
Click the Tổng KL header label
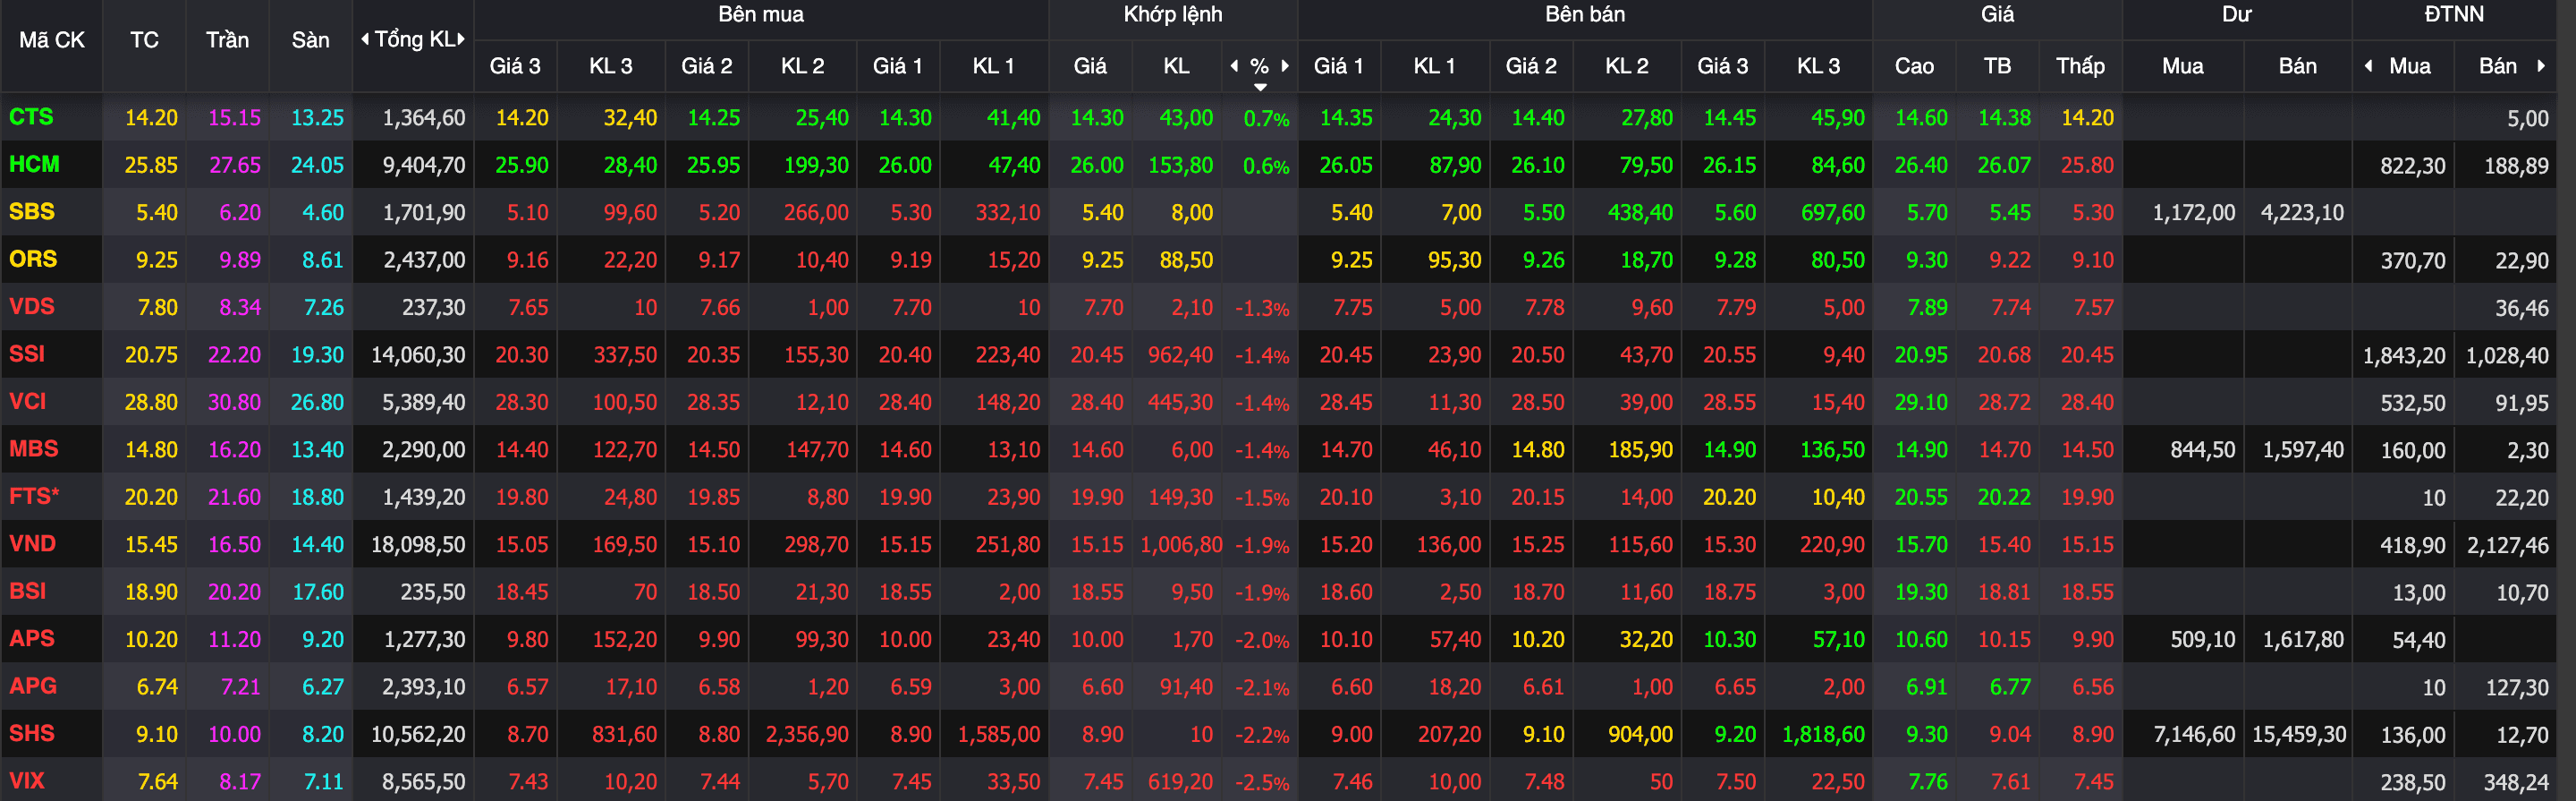point(414,40)
